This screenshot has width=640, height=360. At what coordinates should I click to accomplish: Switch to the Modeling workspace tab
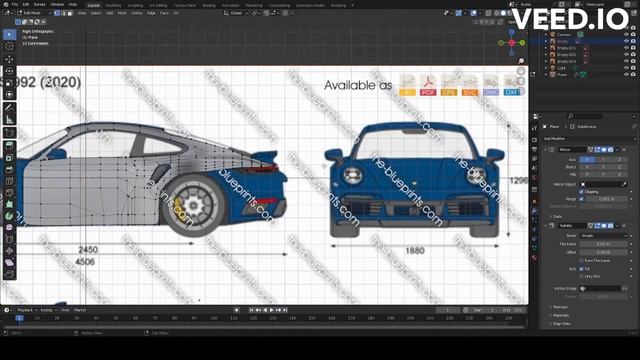point(113,5)
